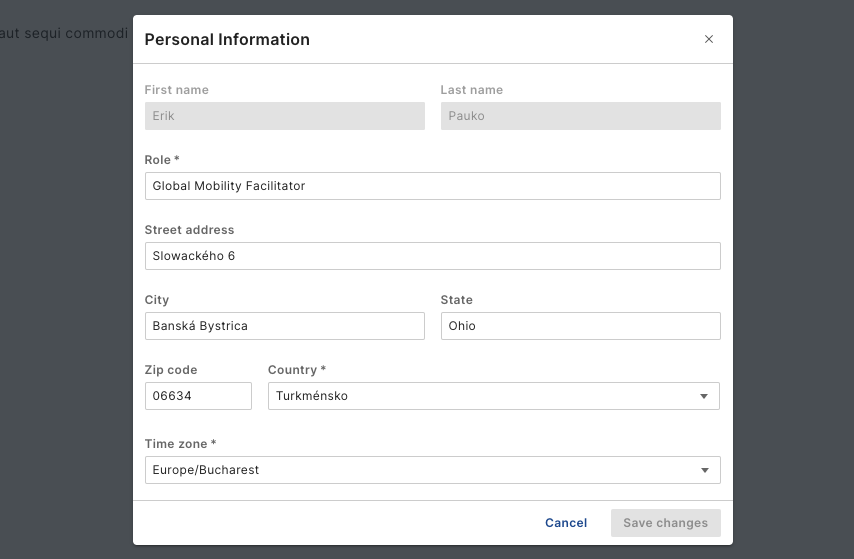The image size is (854, 559).
Task: Open the Country select showing Turkménsko
Action: [x=480, y=396]
